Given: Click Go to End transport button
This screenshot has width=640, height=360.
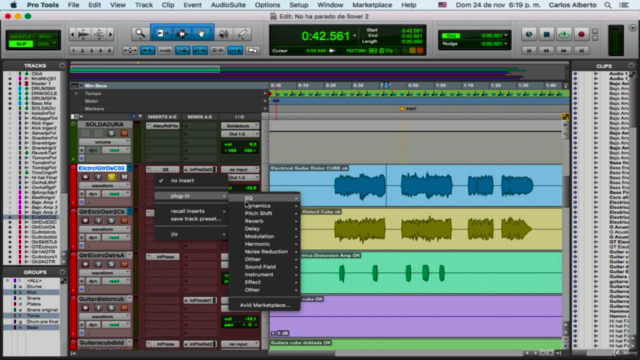Looking at the screenshot, I should point(582,51).
